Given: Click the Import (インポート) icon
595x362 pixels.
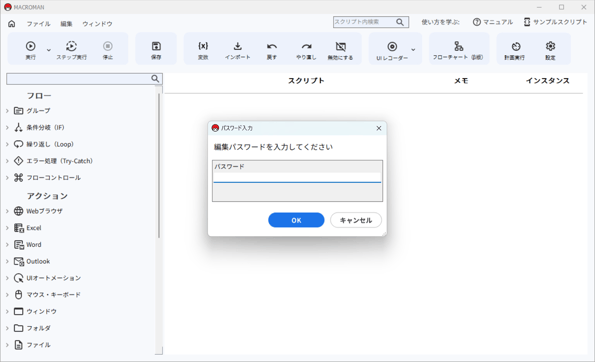Looking at the screenshot, I should coord(238,46).
